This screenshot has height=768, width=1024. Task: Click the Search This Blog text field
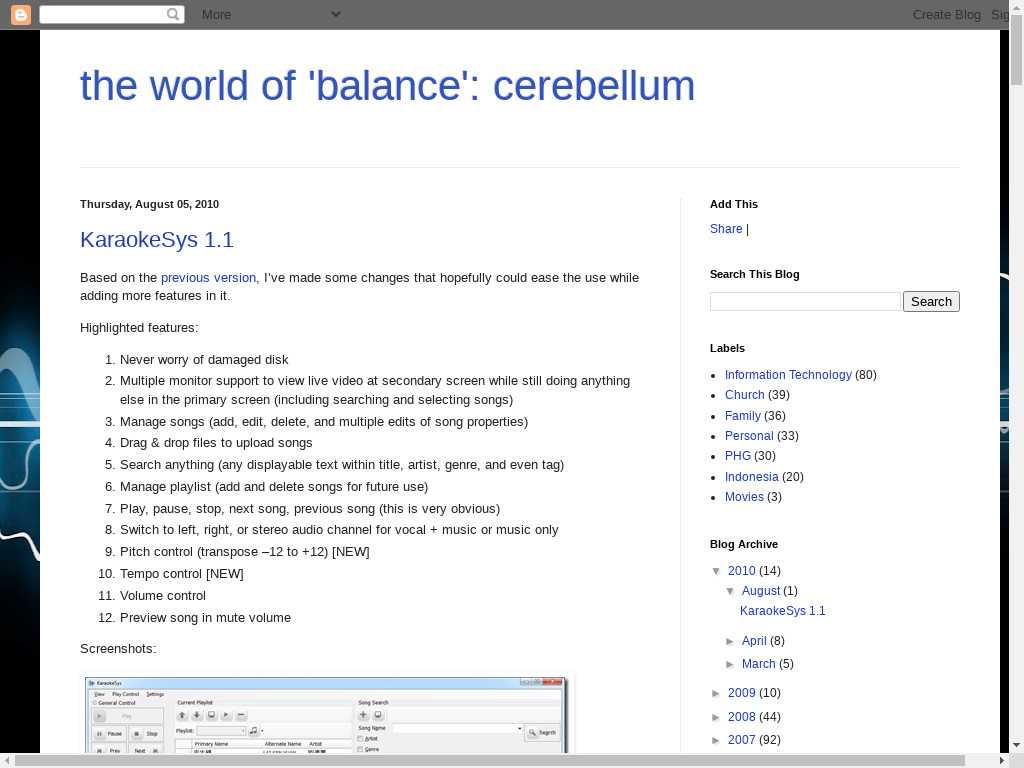tap(805, 302)
